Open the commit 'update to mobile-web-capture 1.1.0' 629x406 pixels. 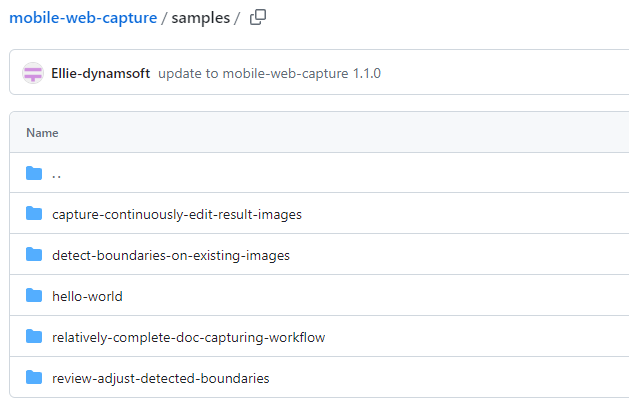(269, 73)
